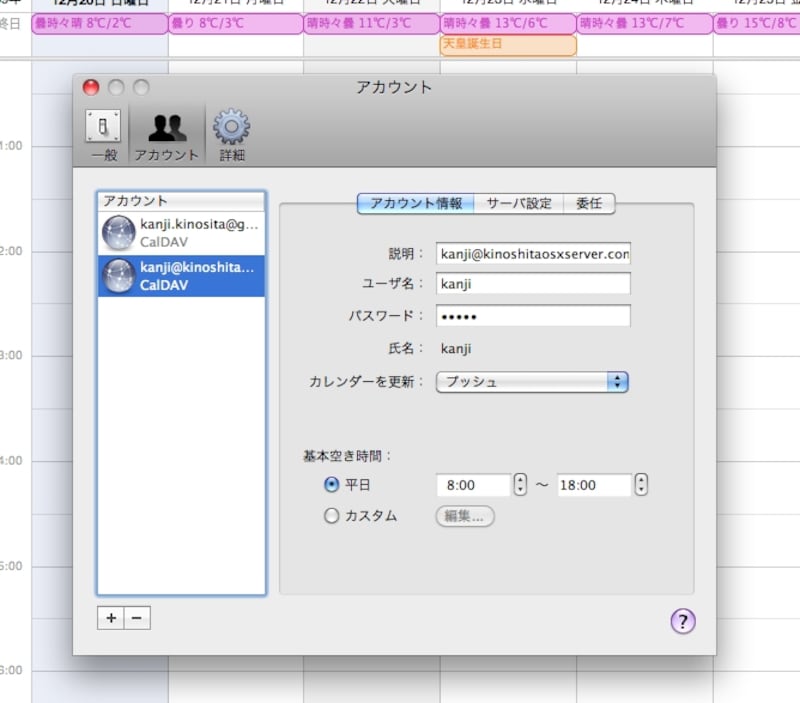Remove selected account with minus button
The height and width of the screenshot is (703, 800).
point(136,618)
